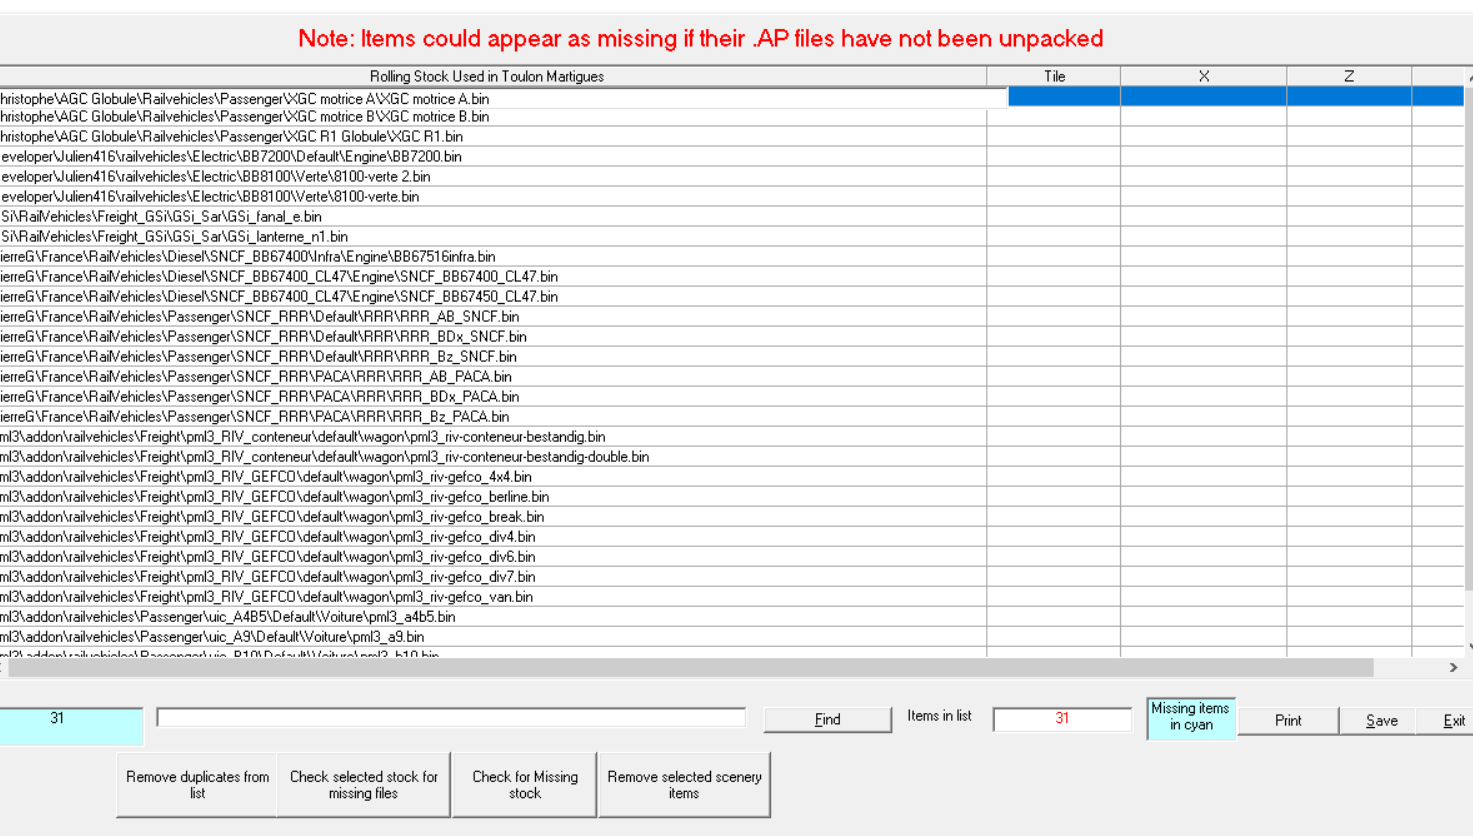Select row pml3_riv-conteneur-bestandig-double.bin

coord(493,457)
